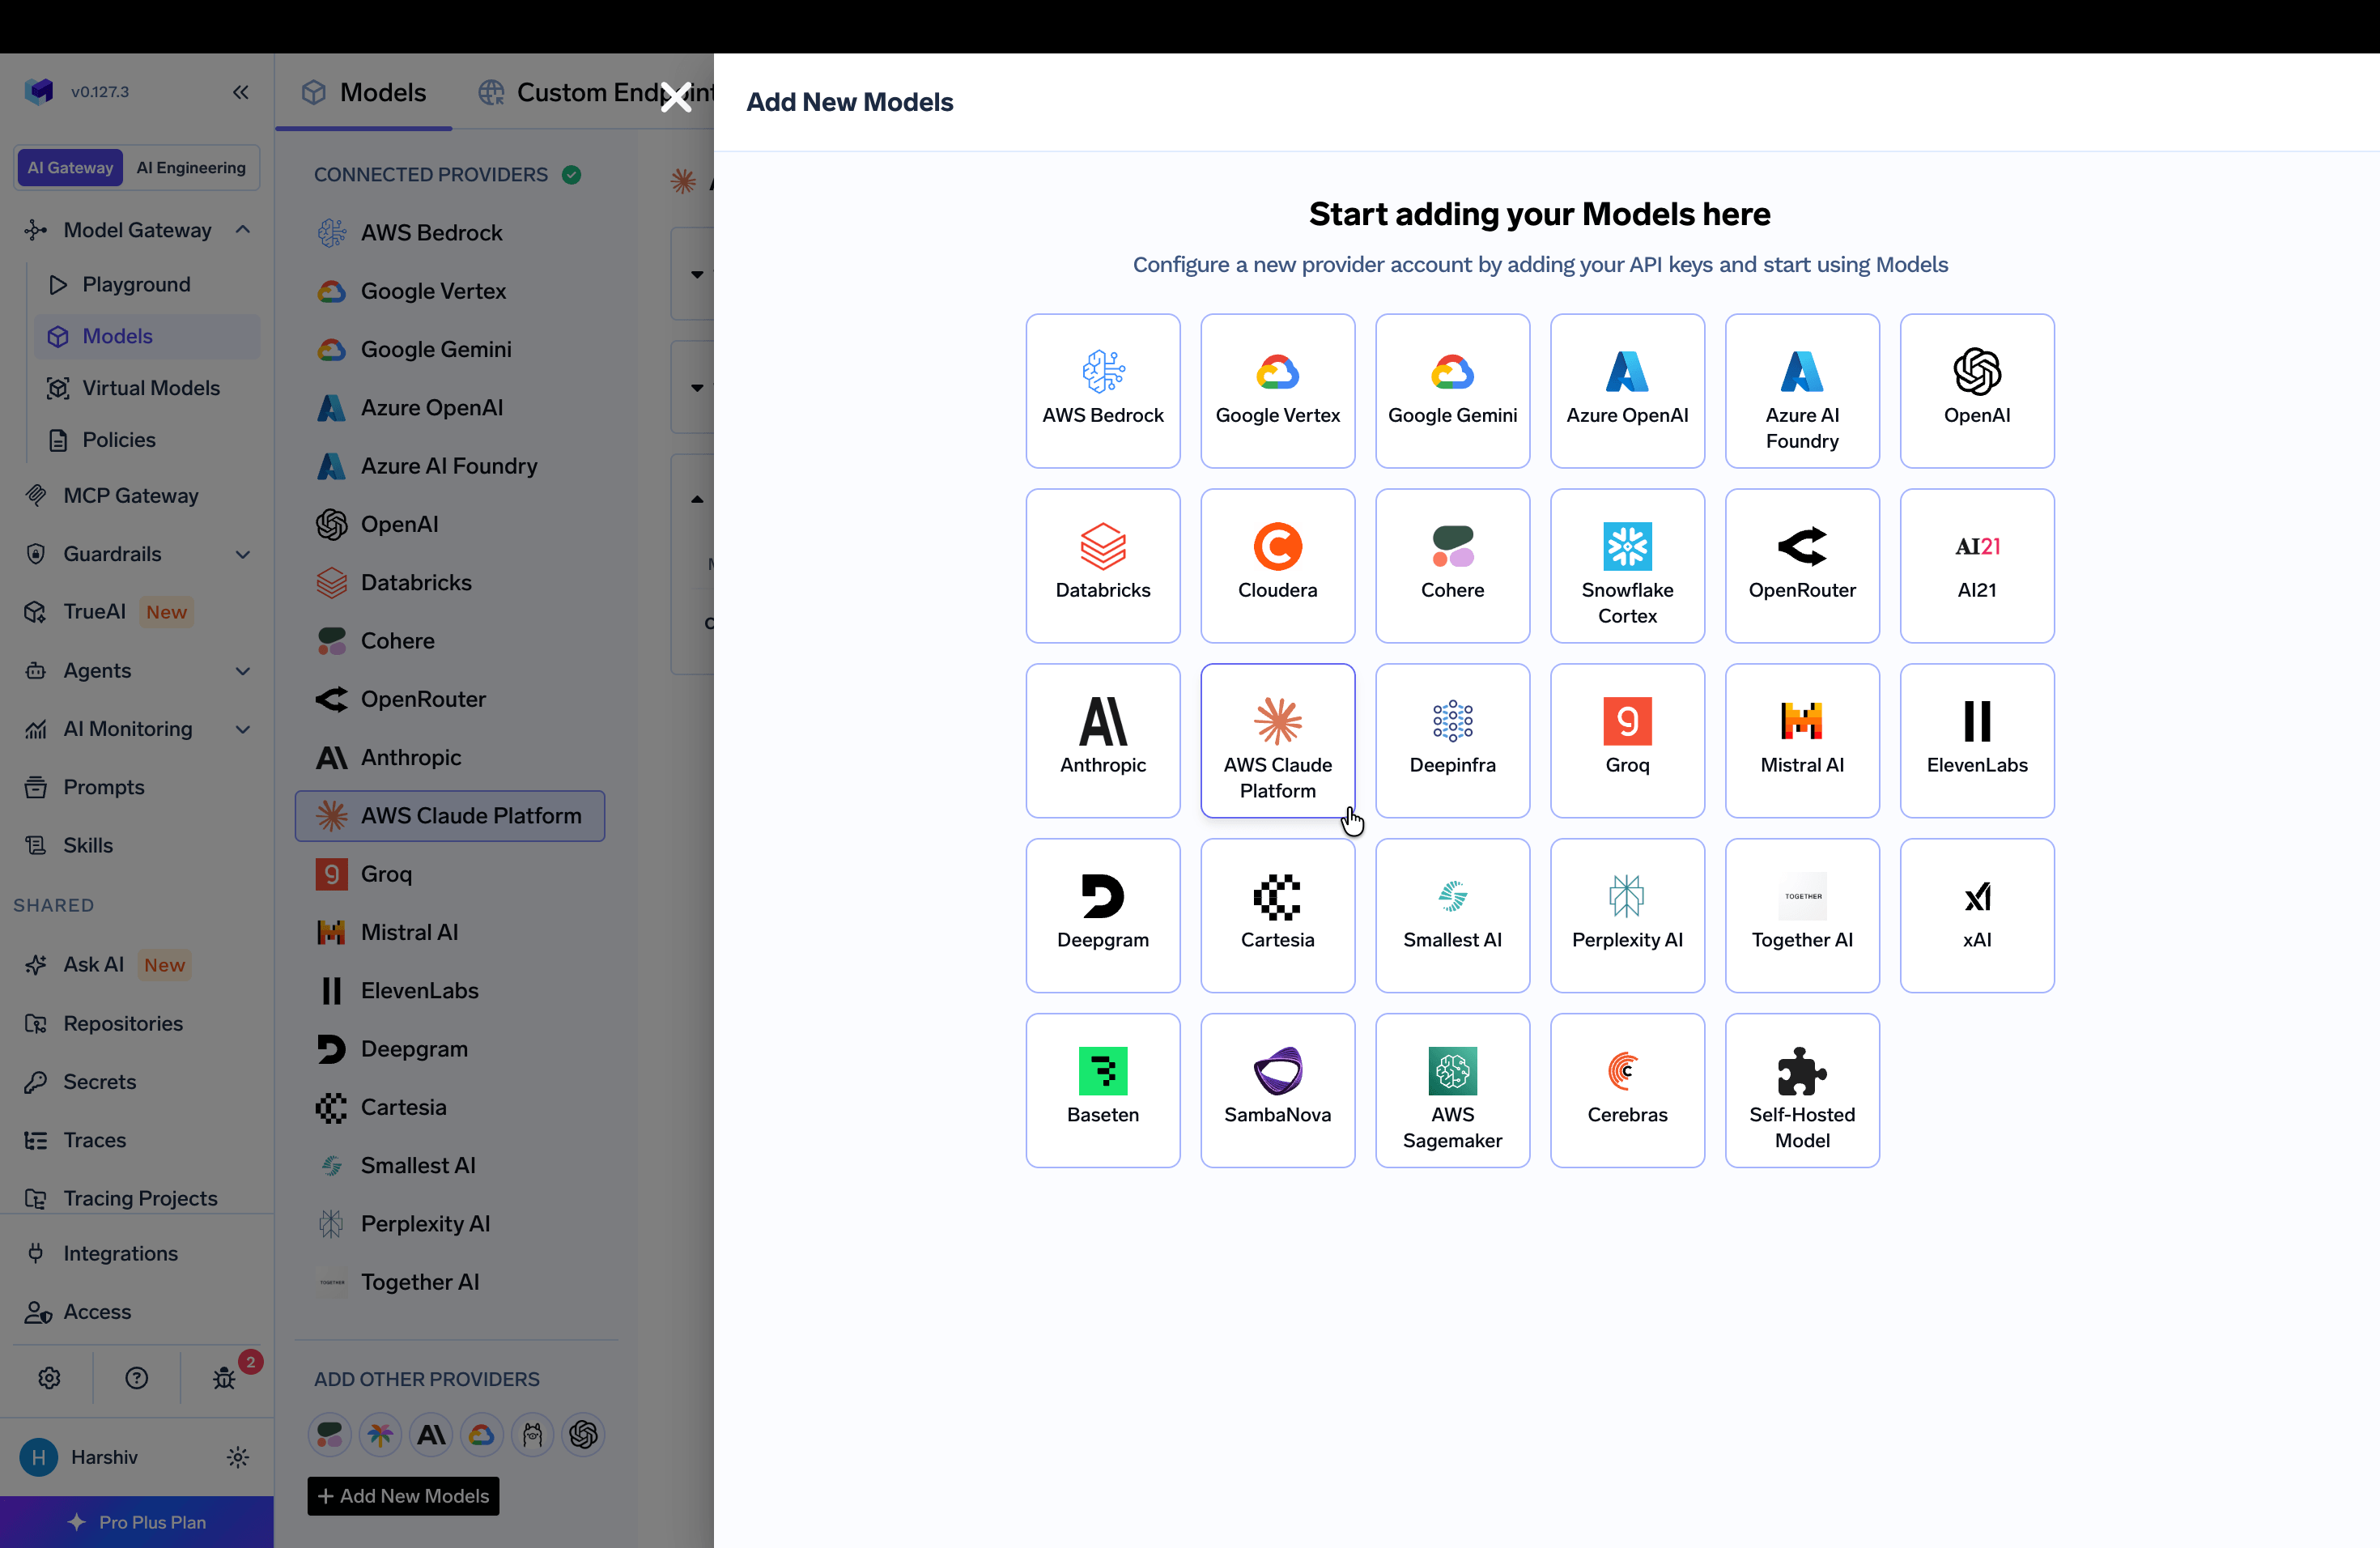Pick the Together AI provider card
Screen dimensions: 2380x1548
(x=1802, y=916)
